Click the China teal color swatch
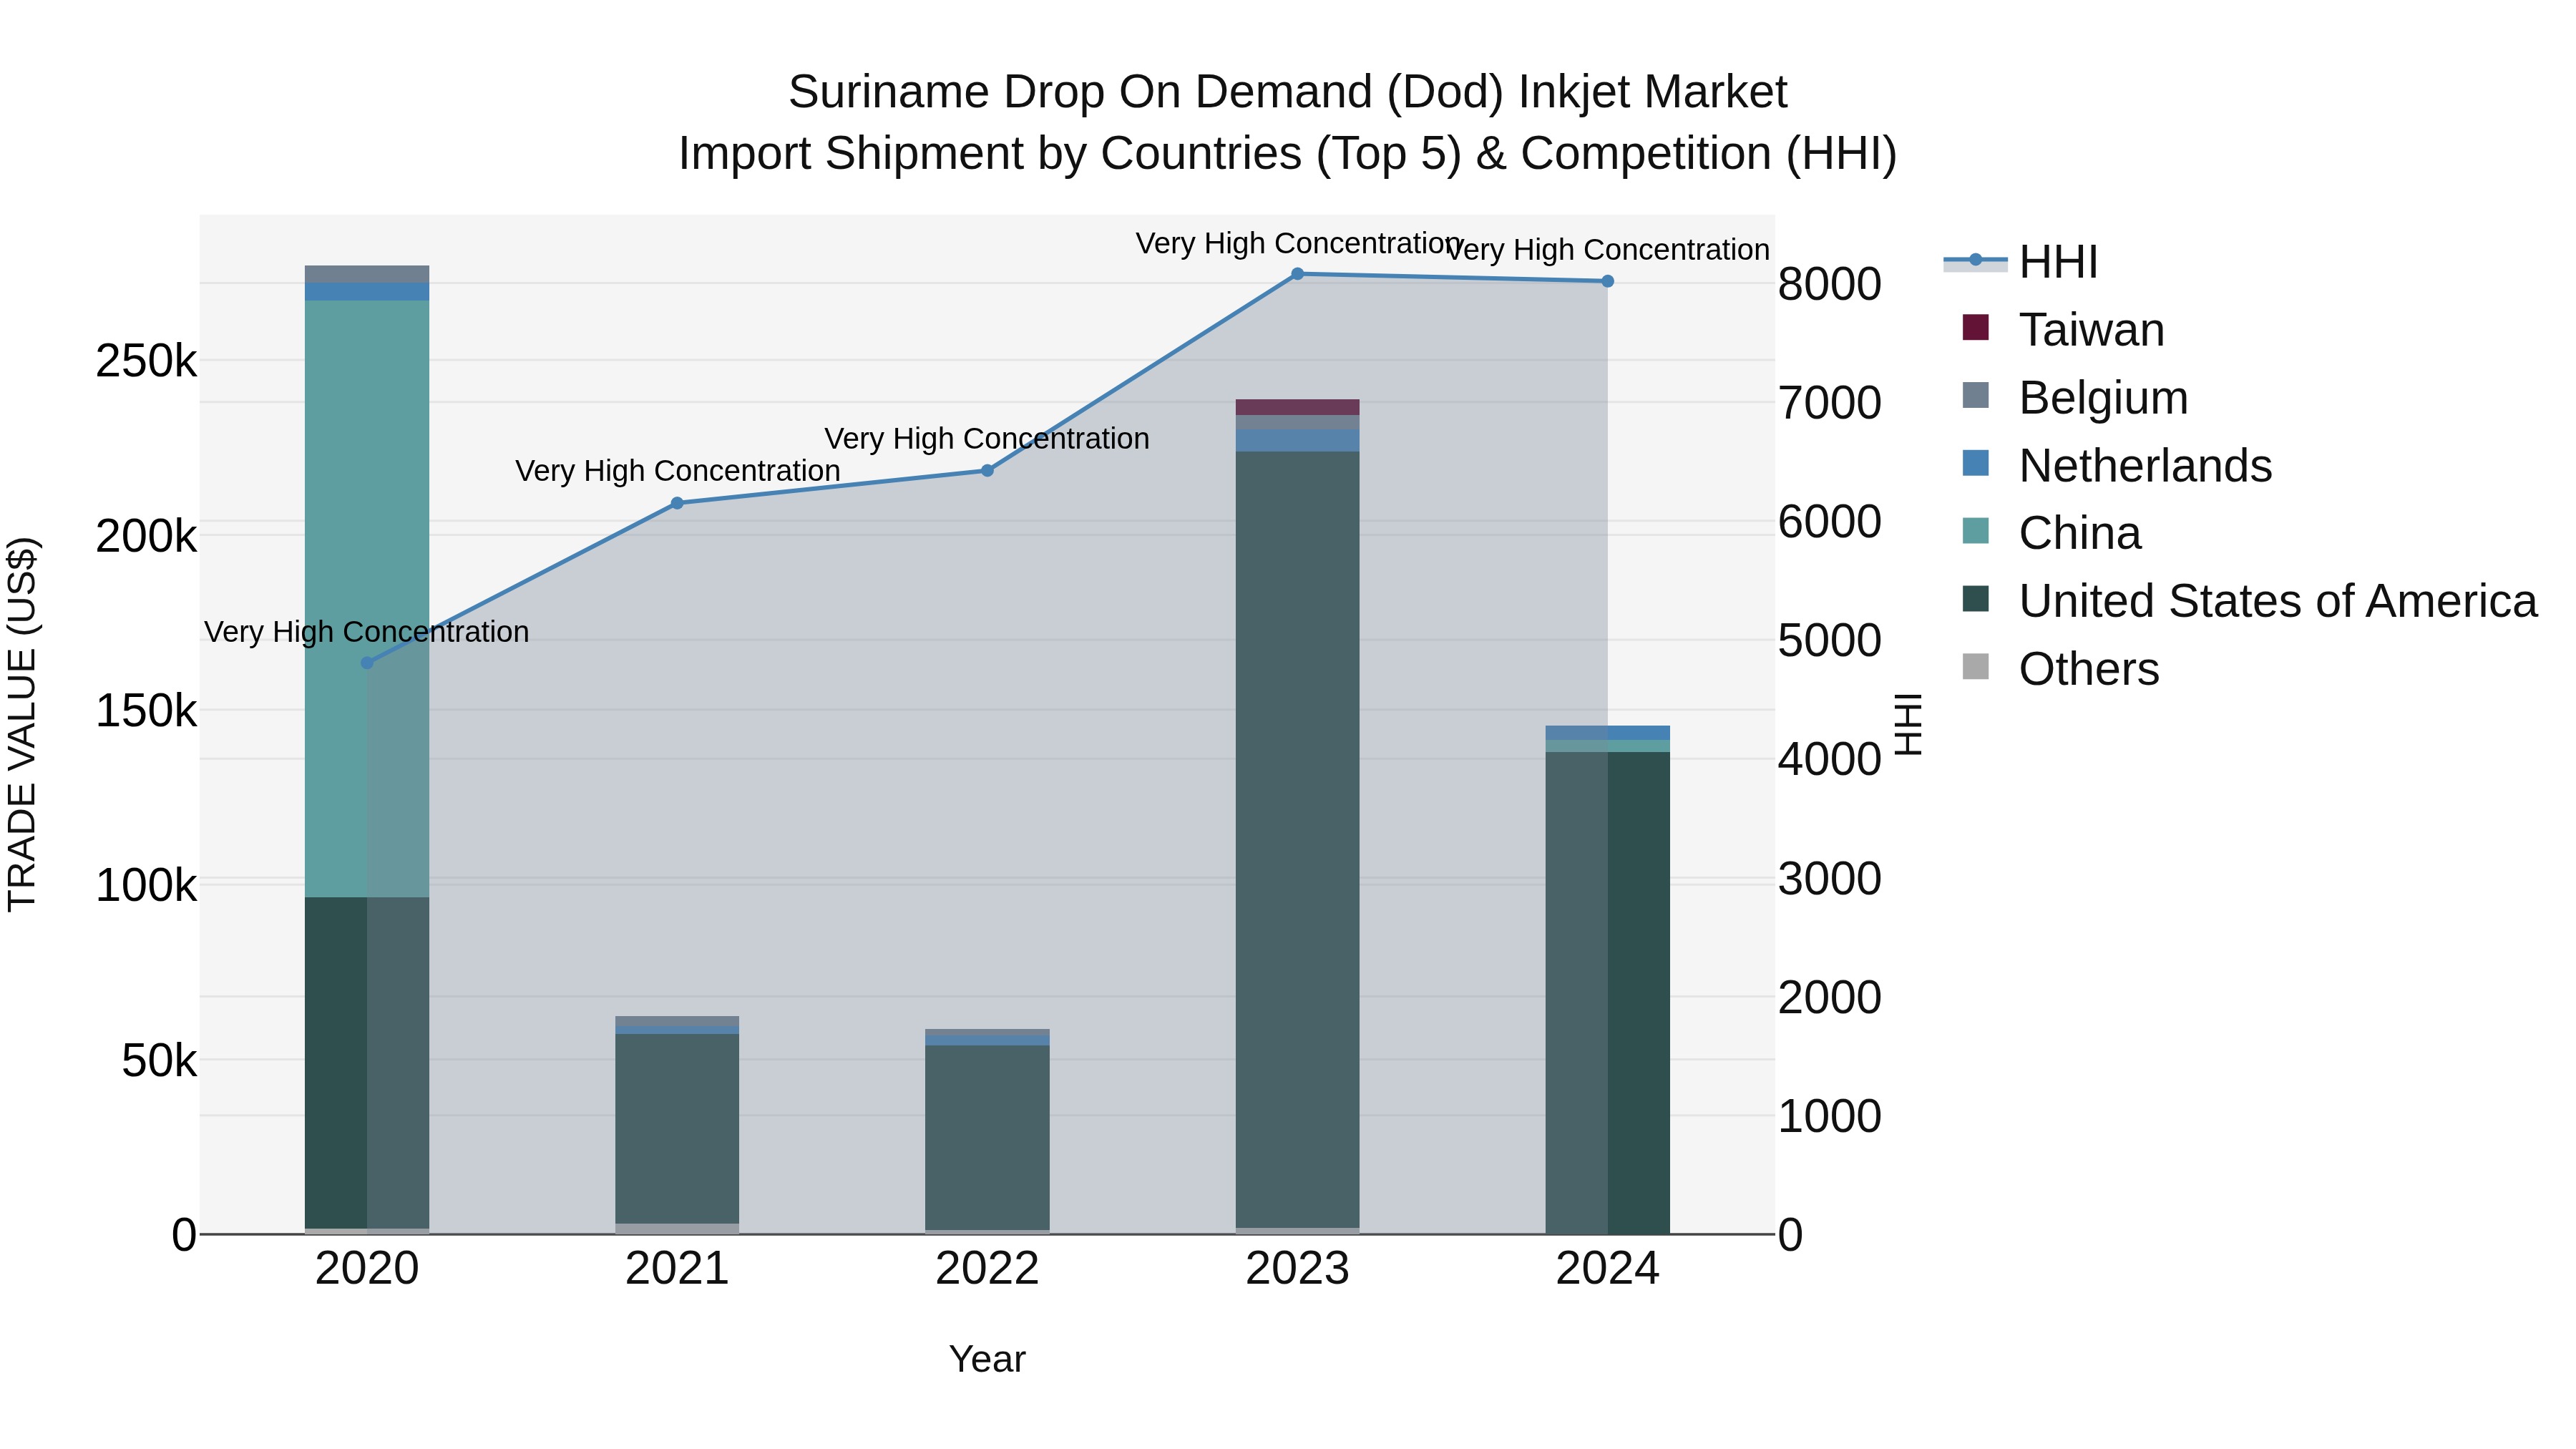 [1975, 531]
